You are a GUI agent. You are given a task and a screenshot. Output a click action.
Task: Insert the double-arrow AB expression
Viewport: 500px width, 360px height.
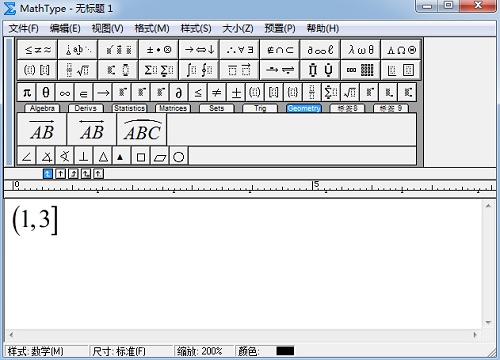[x=92, y=129]
